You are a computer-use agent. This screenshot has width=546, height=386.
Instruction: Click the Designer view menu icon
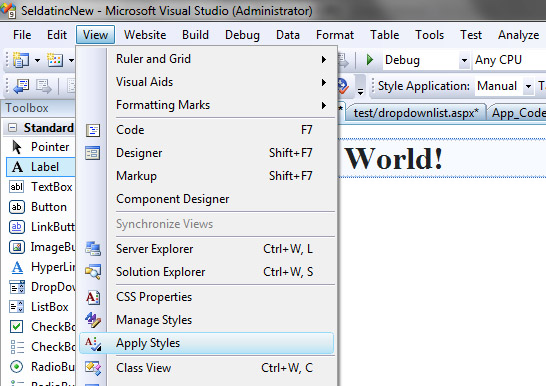92,153
